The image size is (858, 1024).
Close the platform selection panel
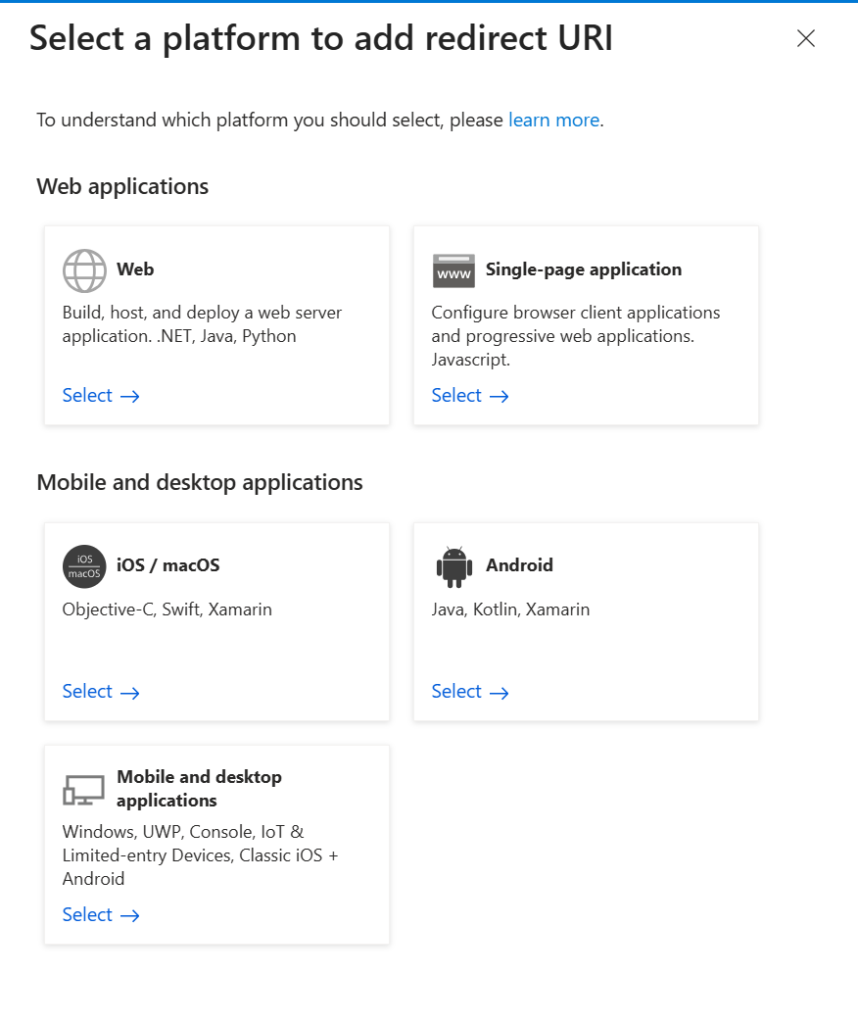[x=806, y=39]
